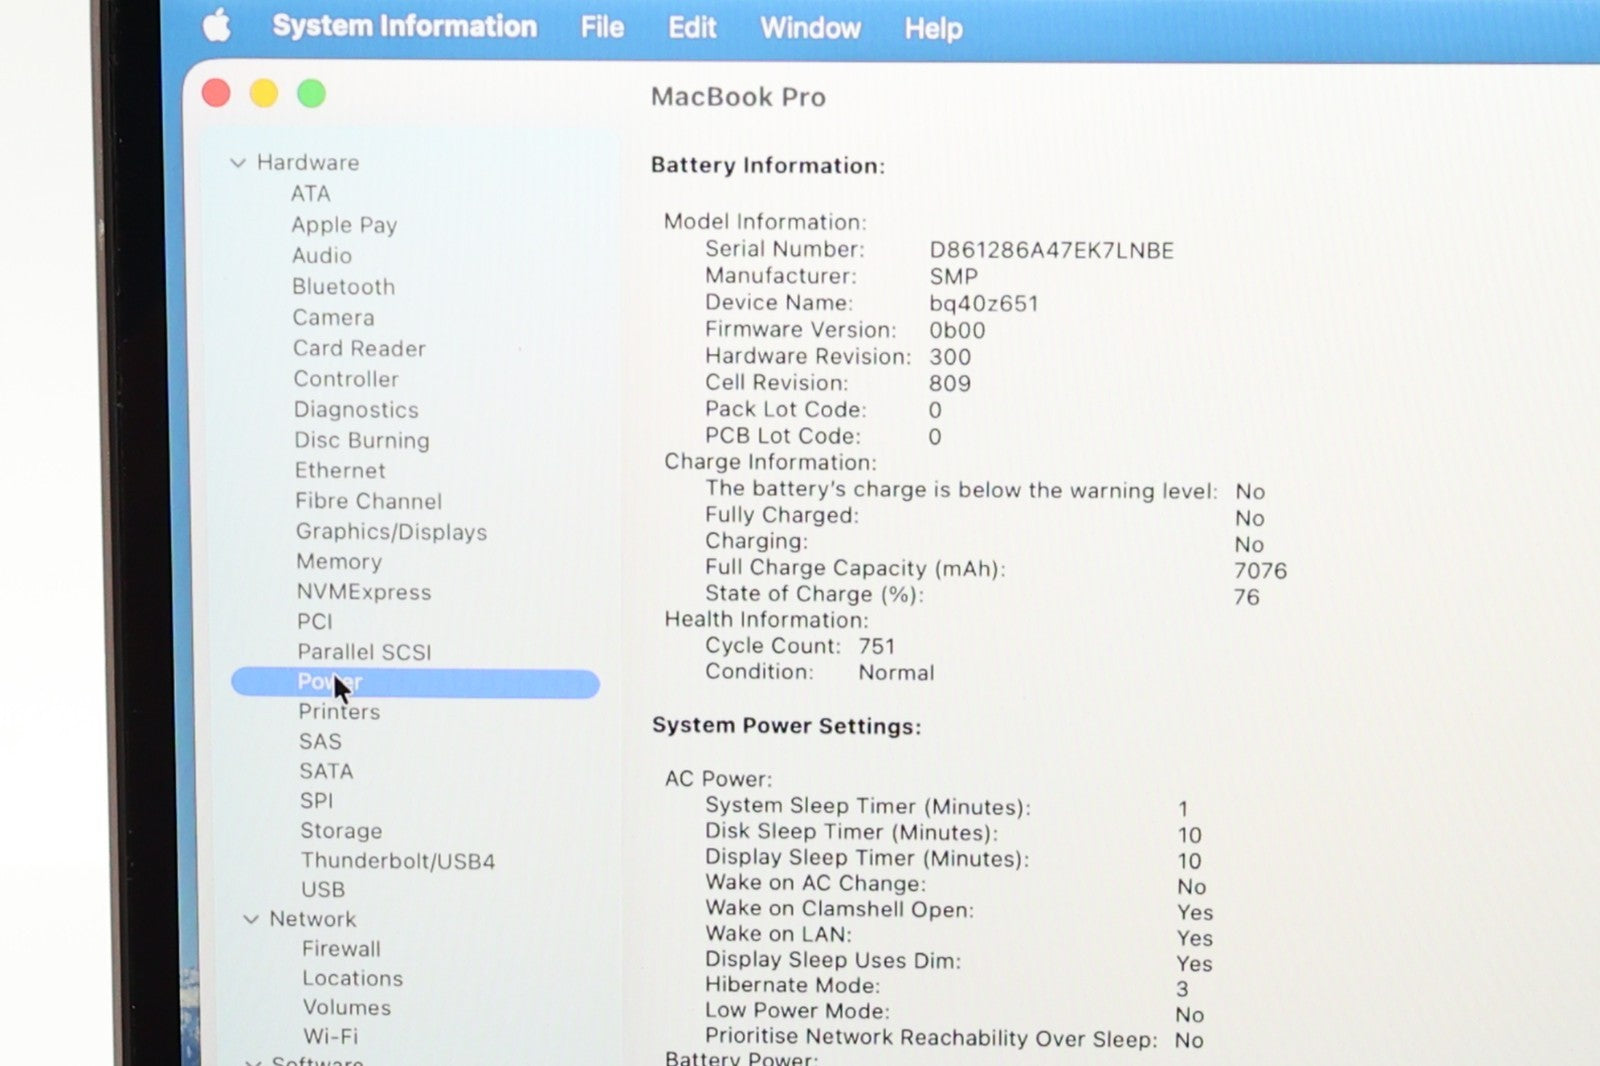
Task: Click the battery serial number value
Action: (x=1051, y=250)
